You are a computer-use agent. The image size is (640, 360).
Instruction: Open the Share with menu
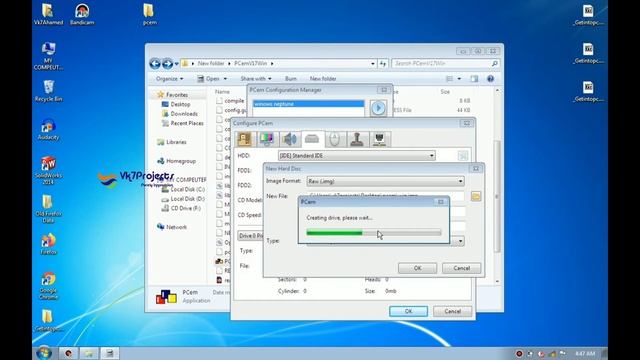256,79
